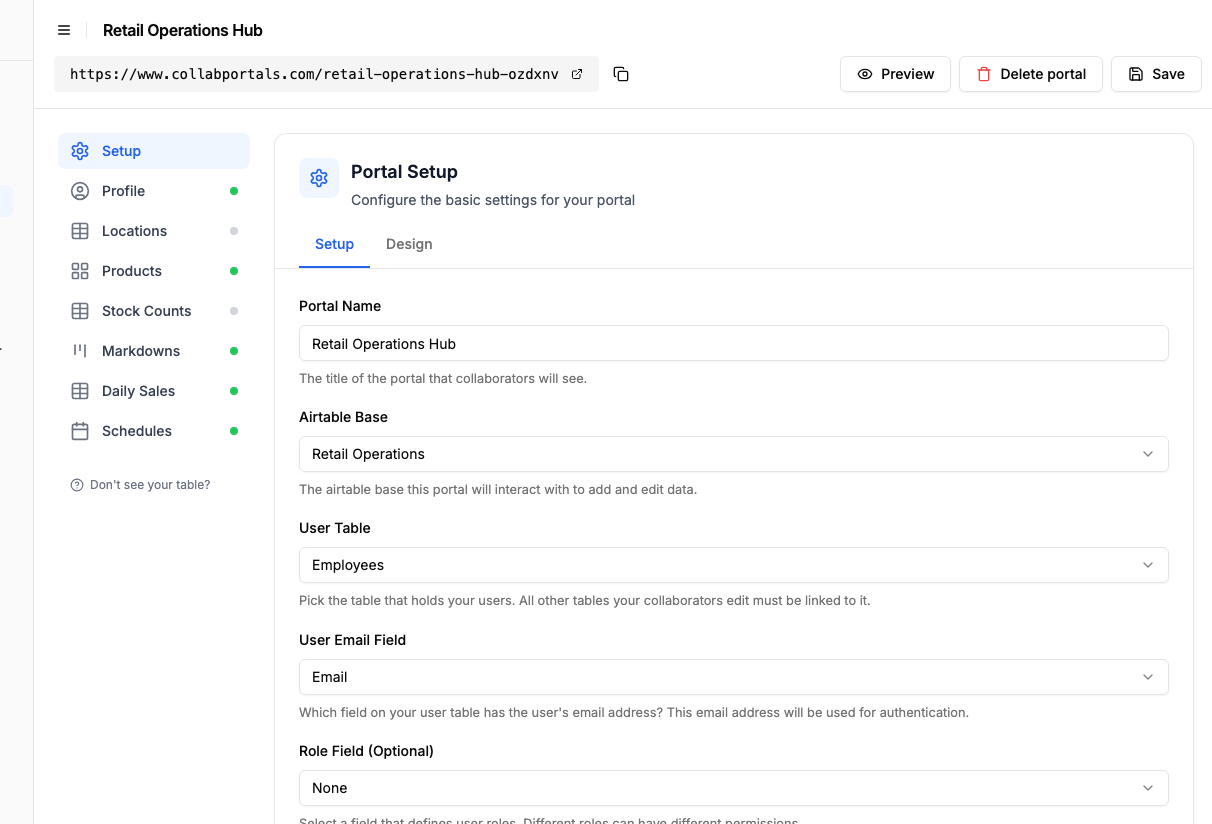
Task: Open Setup in the sidebar
Action: click(x=154, y=151)
